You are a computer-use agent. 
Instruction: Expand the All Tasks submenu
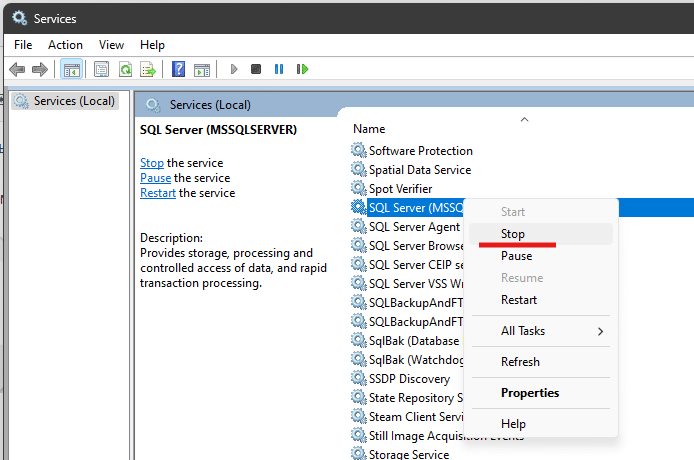pos(551,331)
